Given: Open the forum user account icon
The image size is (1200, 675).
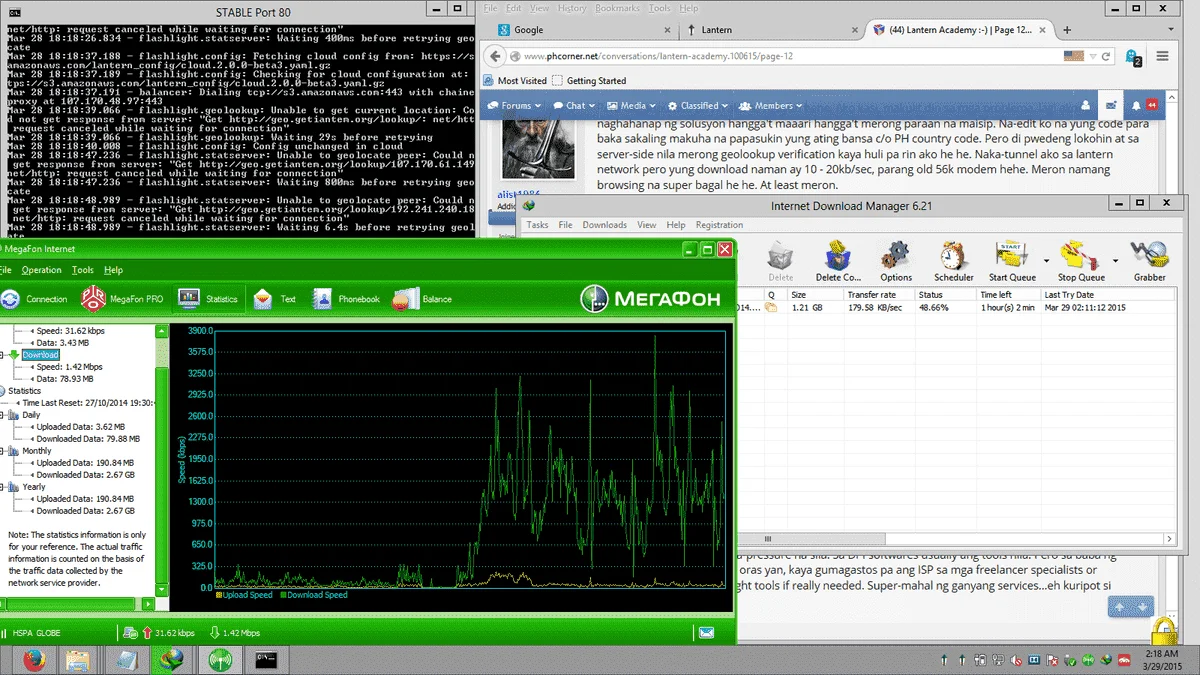Looking at the screenshot, I should (1086, 105).
